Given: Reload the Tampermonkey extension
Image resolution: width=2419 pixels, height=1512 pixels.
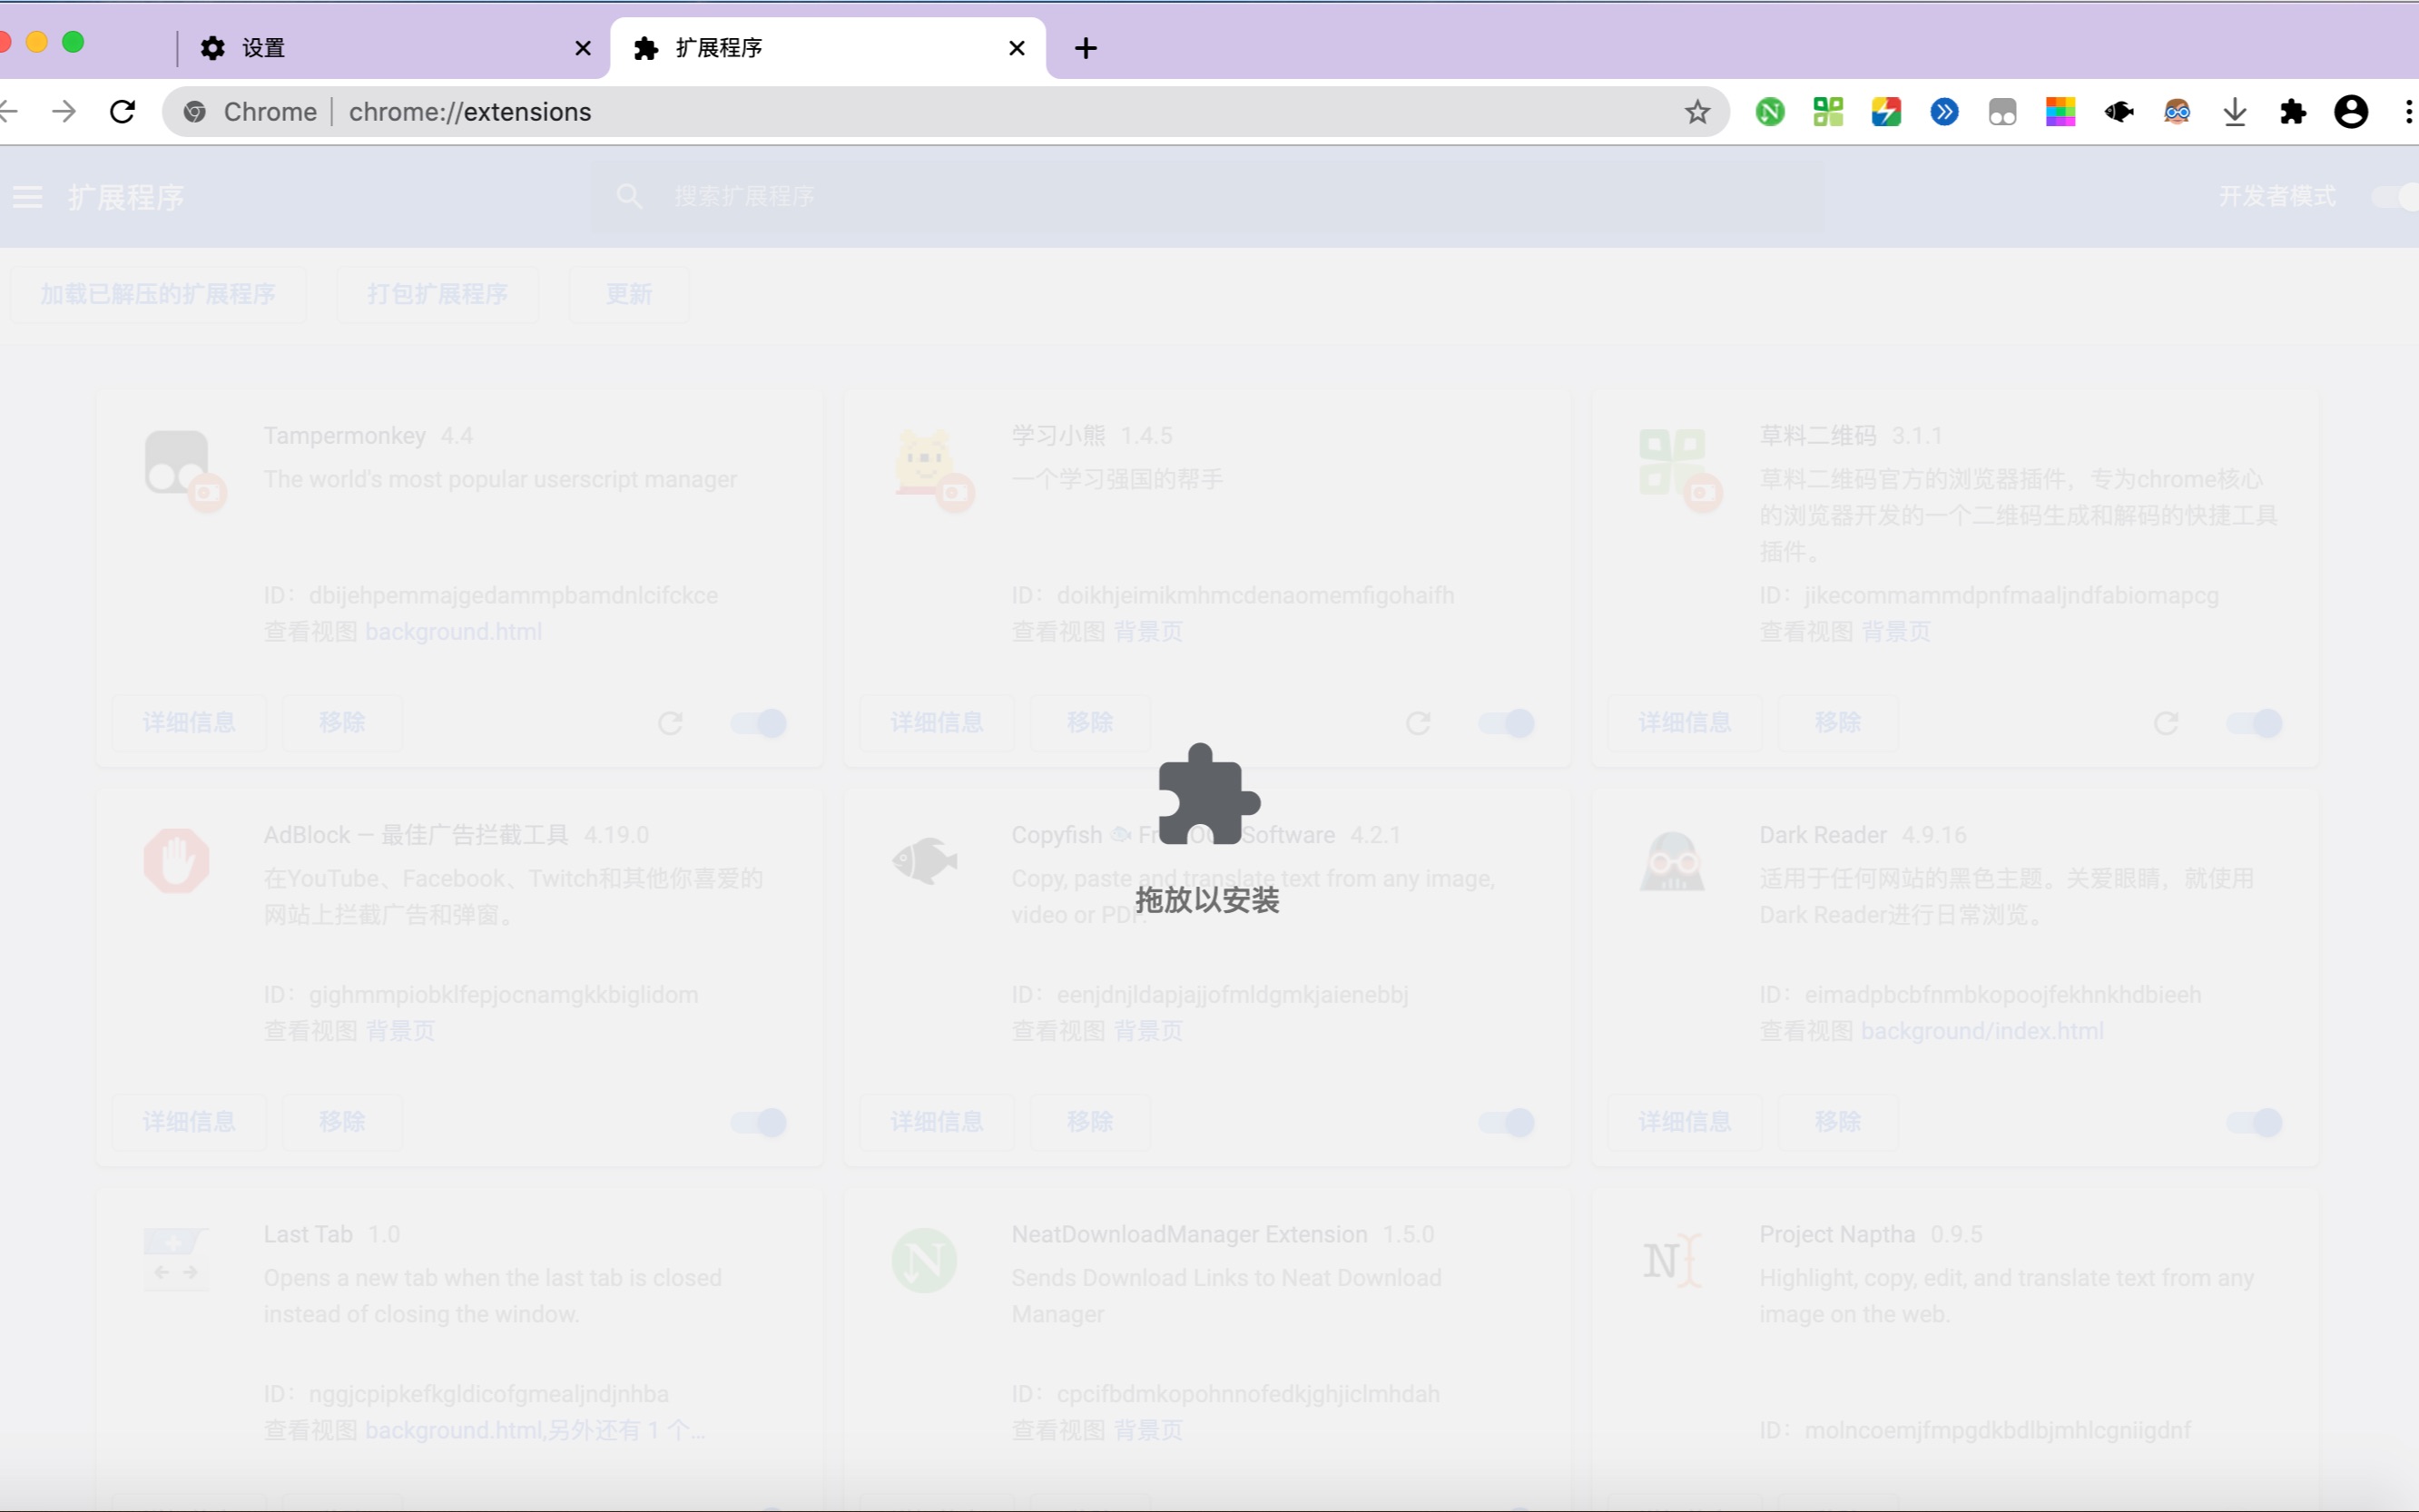Looking at the screenshot, I should [670, 723].
